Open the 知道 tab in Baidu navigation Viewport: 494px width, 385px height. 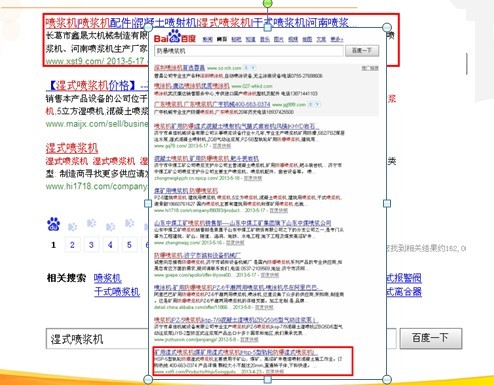[x=250, y=39]
